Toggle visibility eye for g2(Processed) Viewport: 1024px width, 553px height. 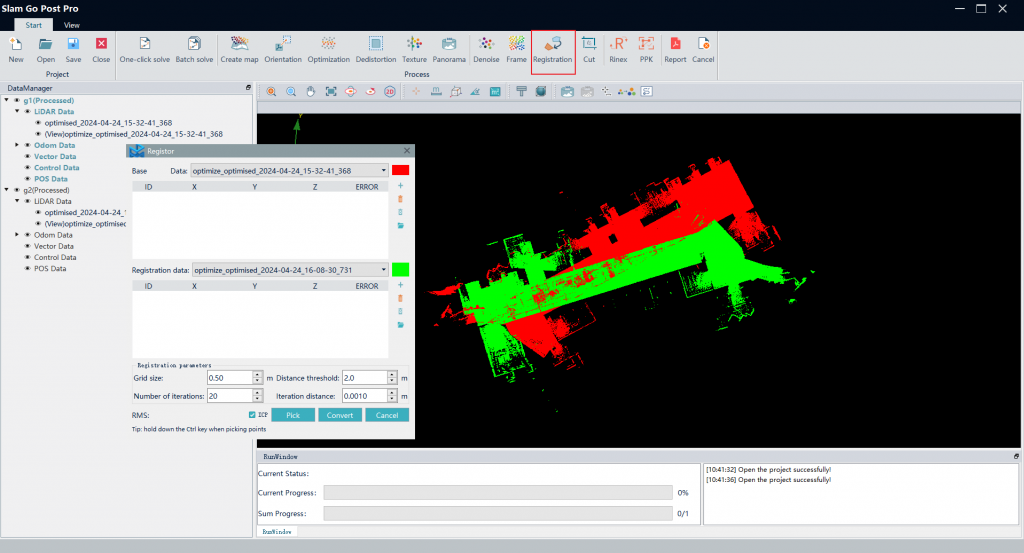point(17,190)
